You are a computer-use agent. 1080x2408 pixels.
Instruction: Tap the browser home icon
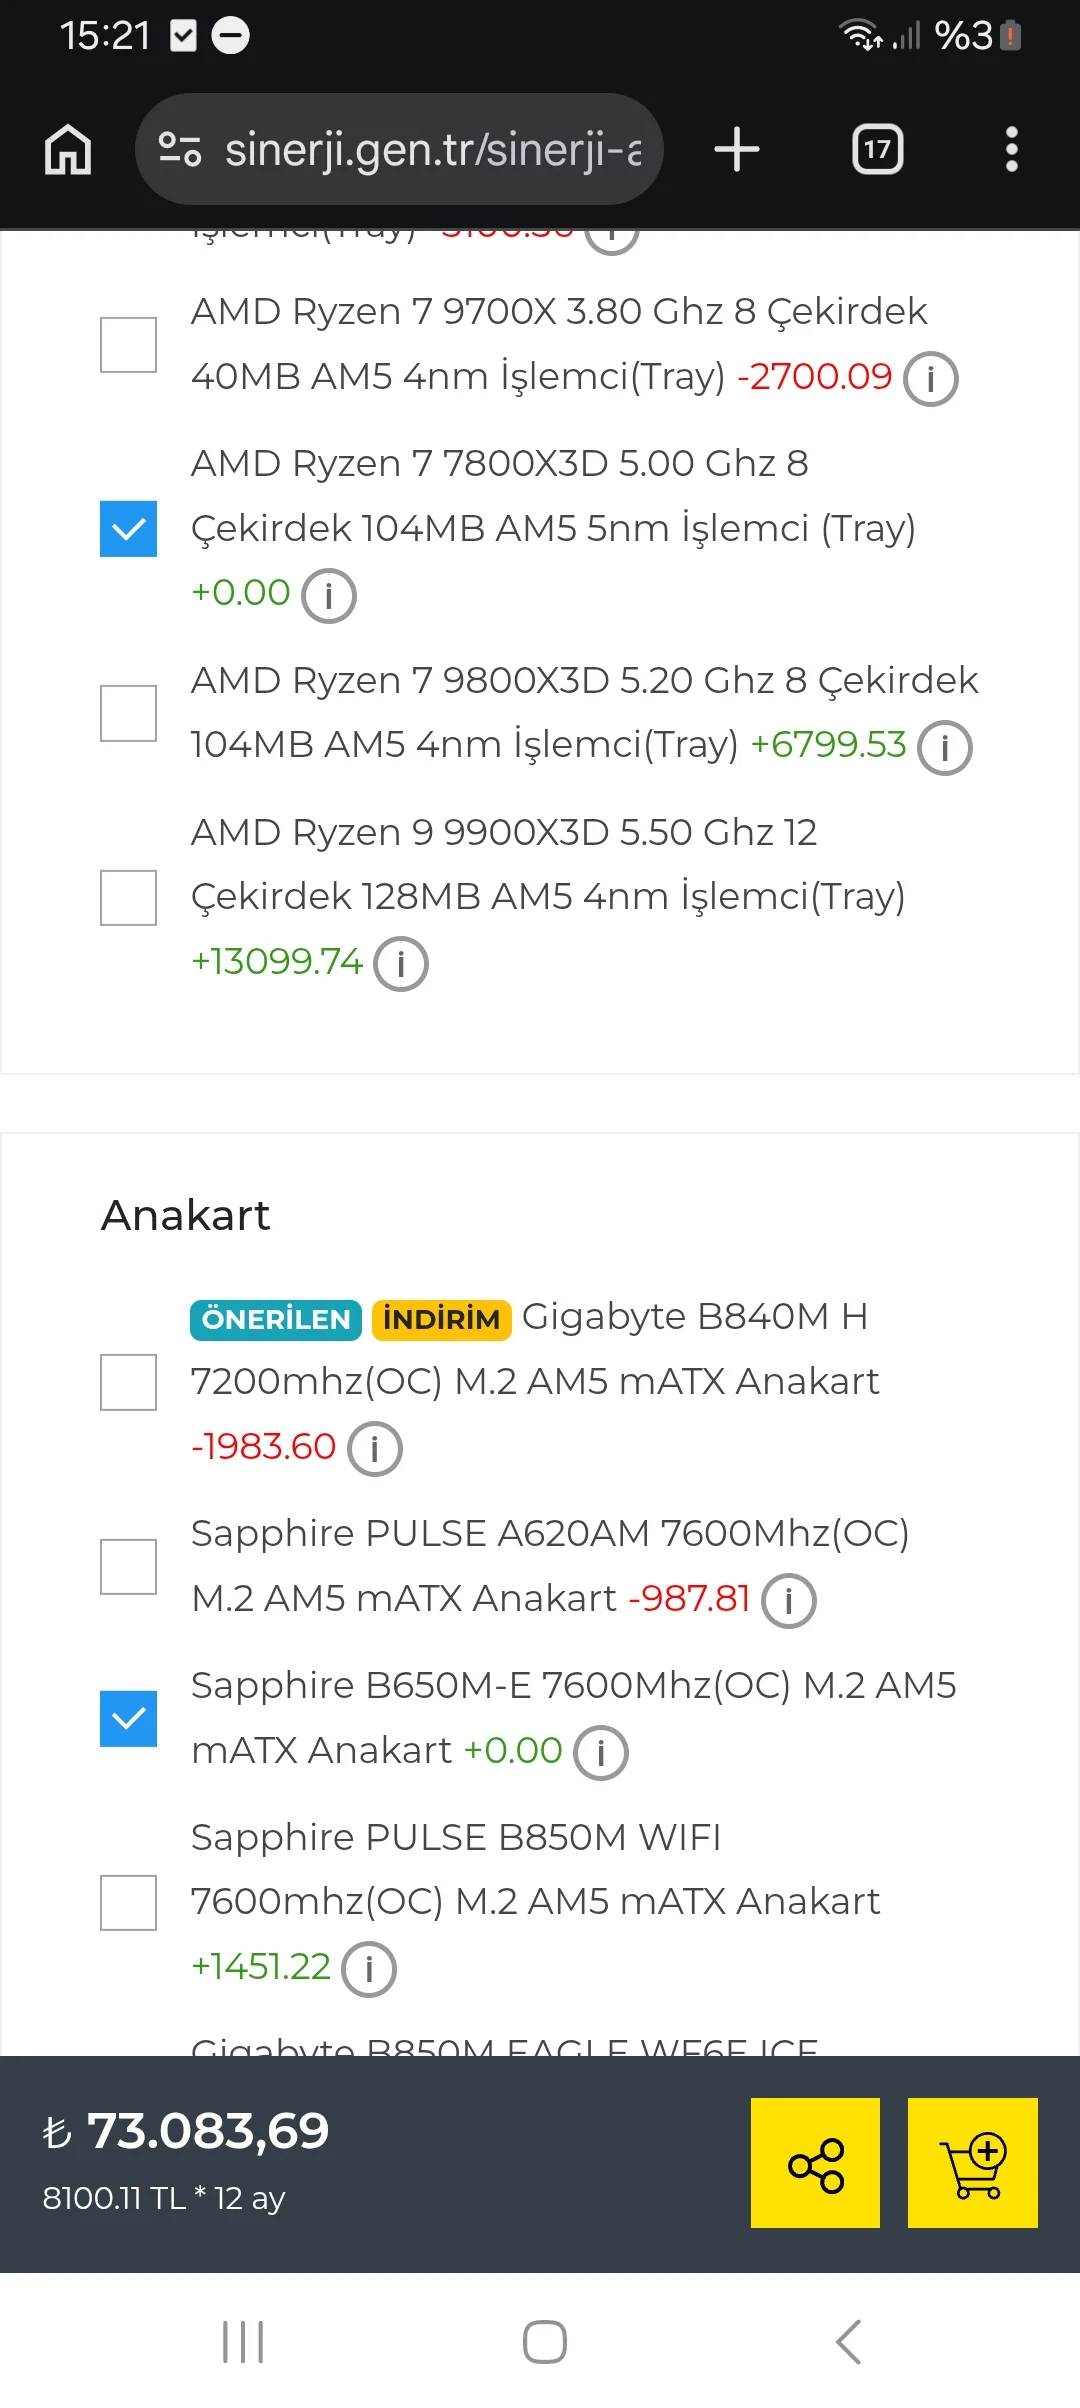click(x=68, y=150)
